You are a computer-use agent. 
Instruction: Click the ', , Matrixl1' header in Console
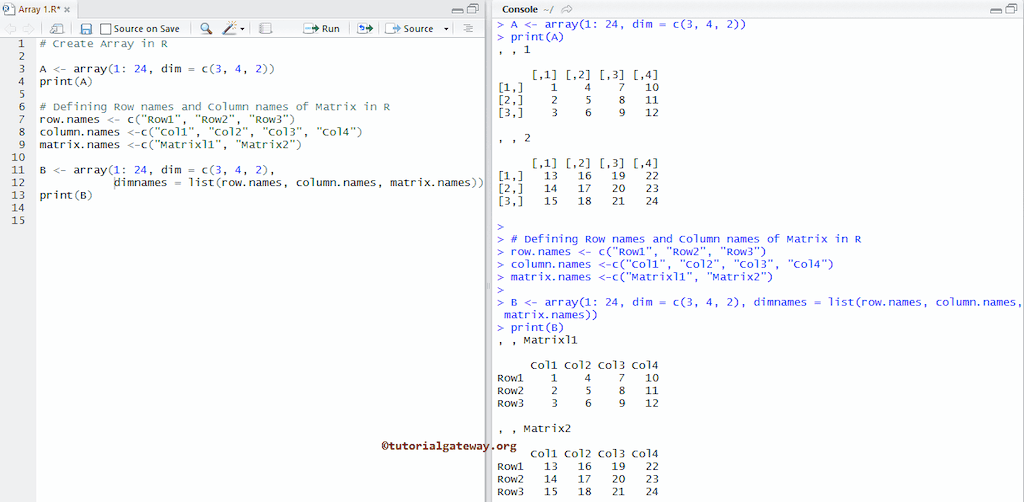click(x=537, y=340)
